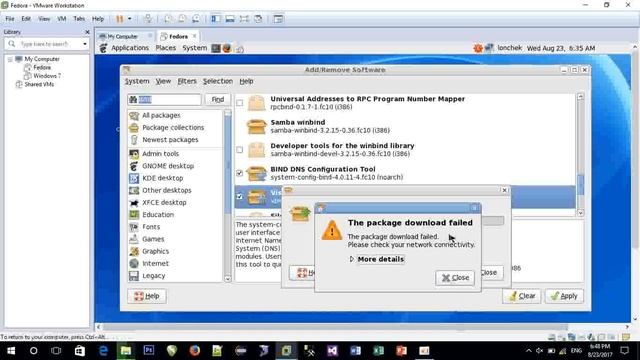The image size is (640, 360).
Task: Open the library search dropdown arrow
Action: point(84,44)
